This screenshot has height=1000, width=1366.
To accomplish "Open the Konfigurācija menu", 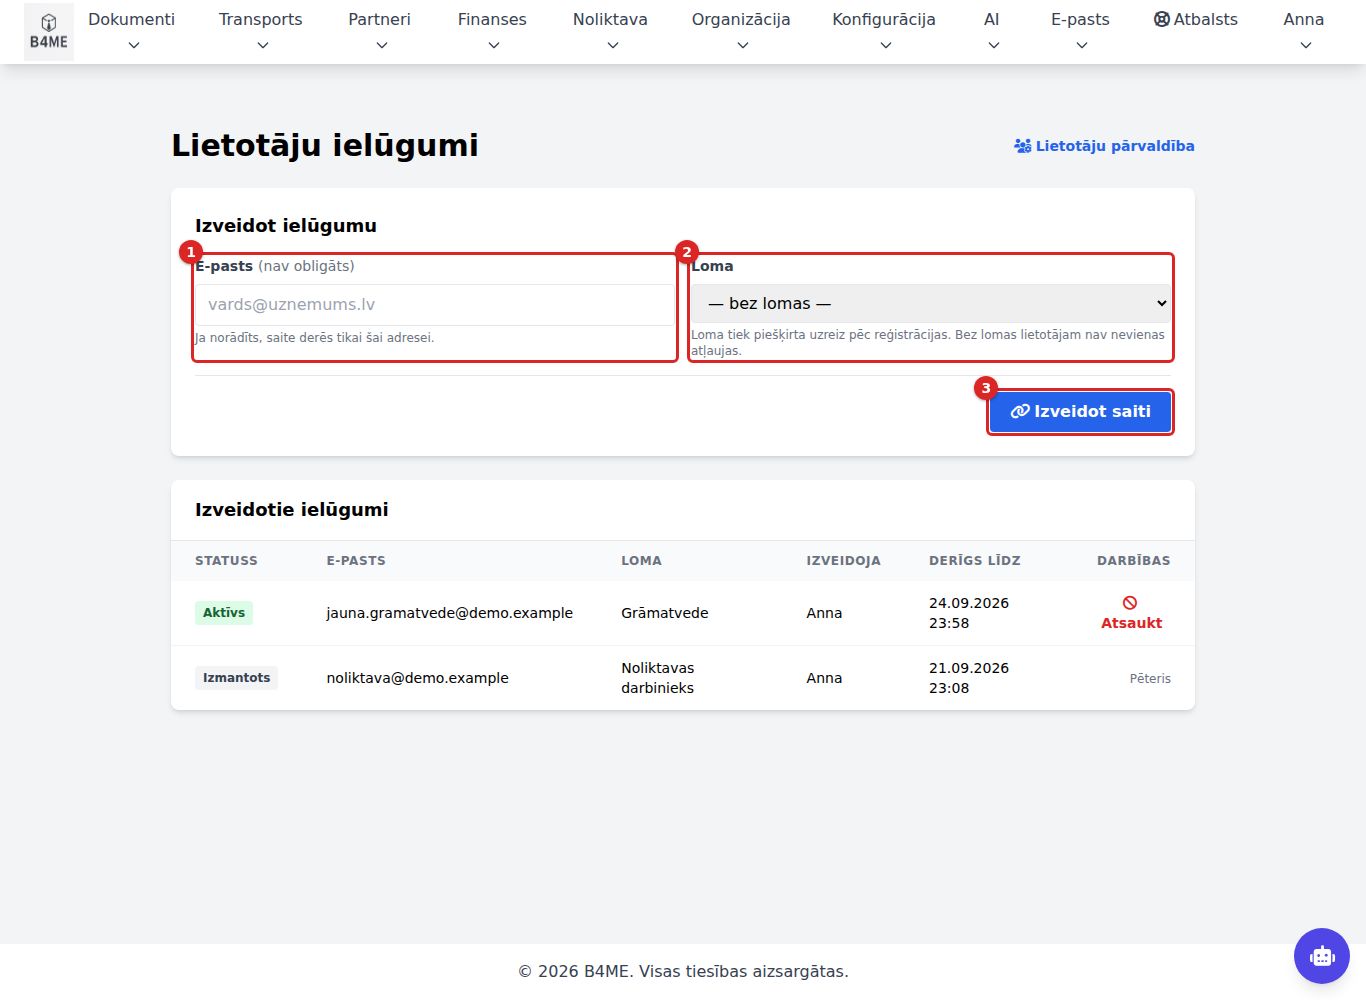I will (x=884, y=32).
